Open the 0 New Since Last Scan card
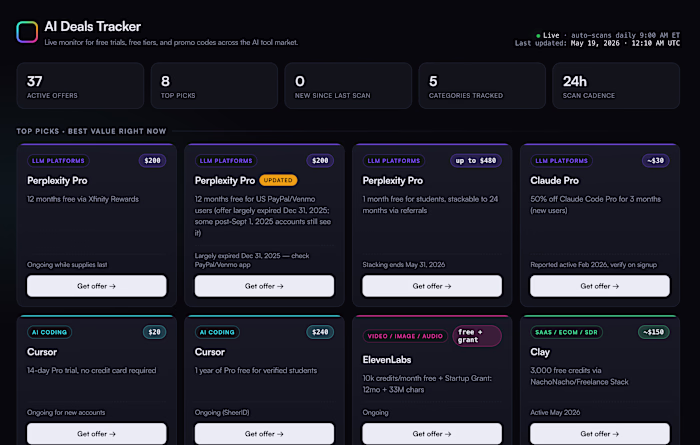The width and height of the screenshot is (700, 445). tap(348, 86)
